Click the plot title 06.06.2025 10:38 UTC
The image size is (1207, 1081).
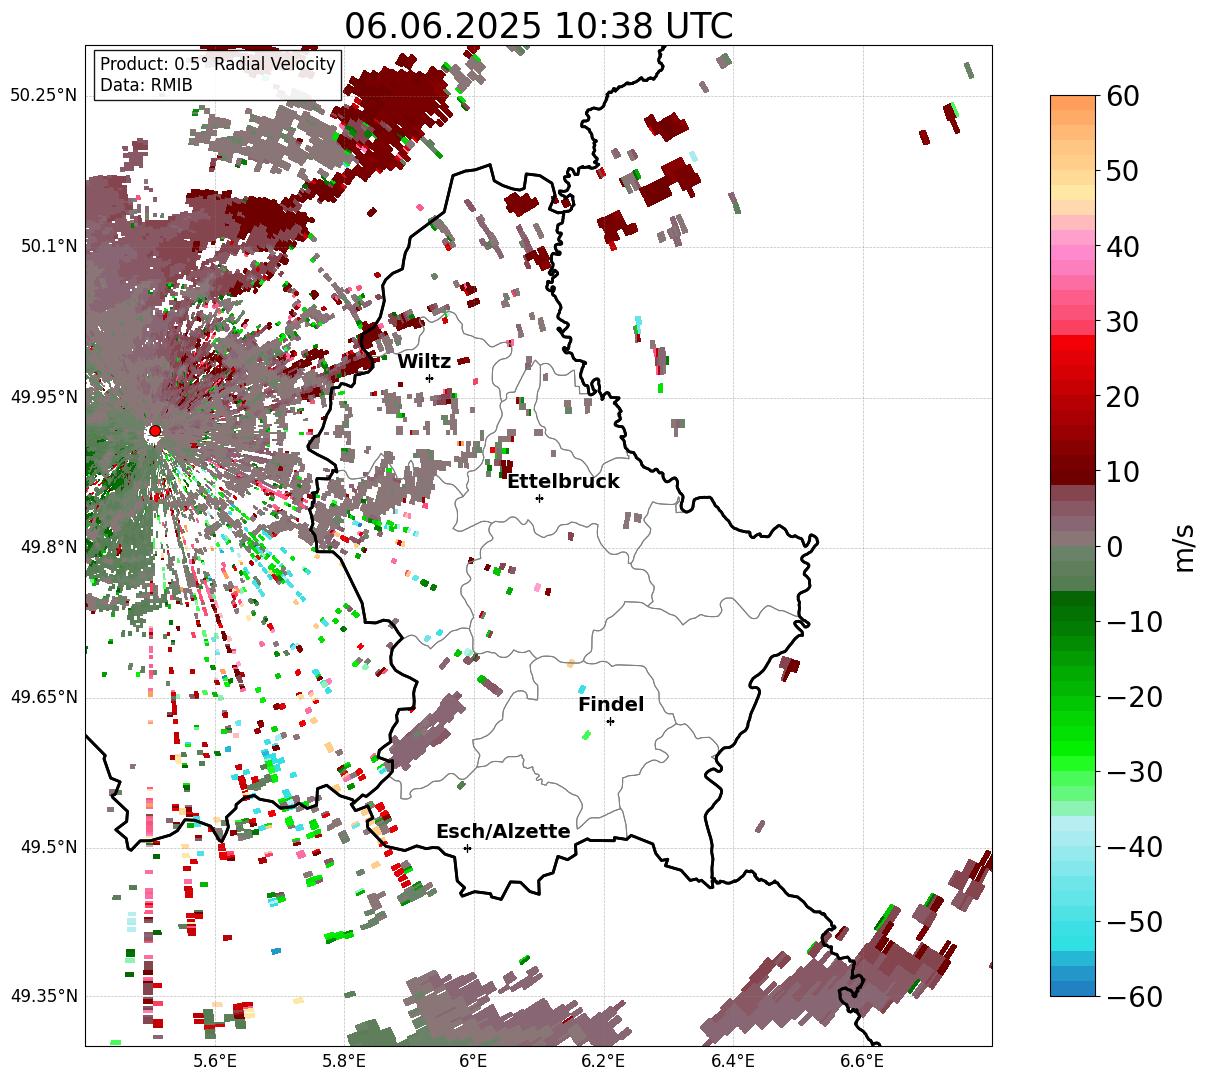click(x=538, y=26)
